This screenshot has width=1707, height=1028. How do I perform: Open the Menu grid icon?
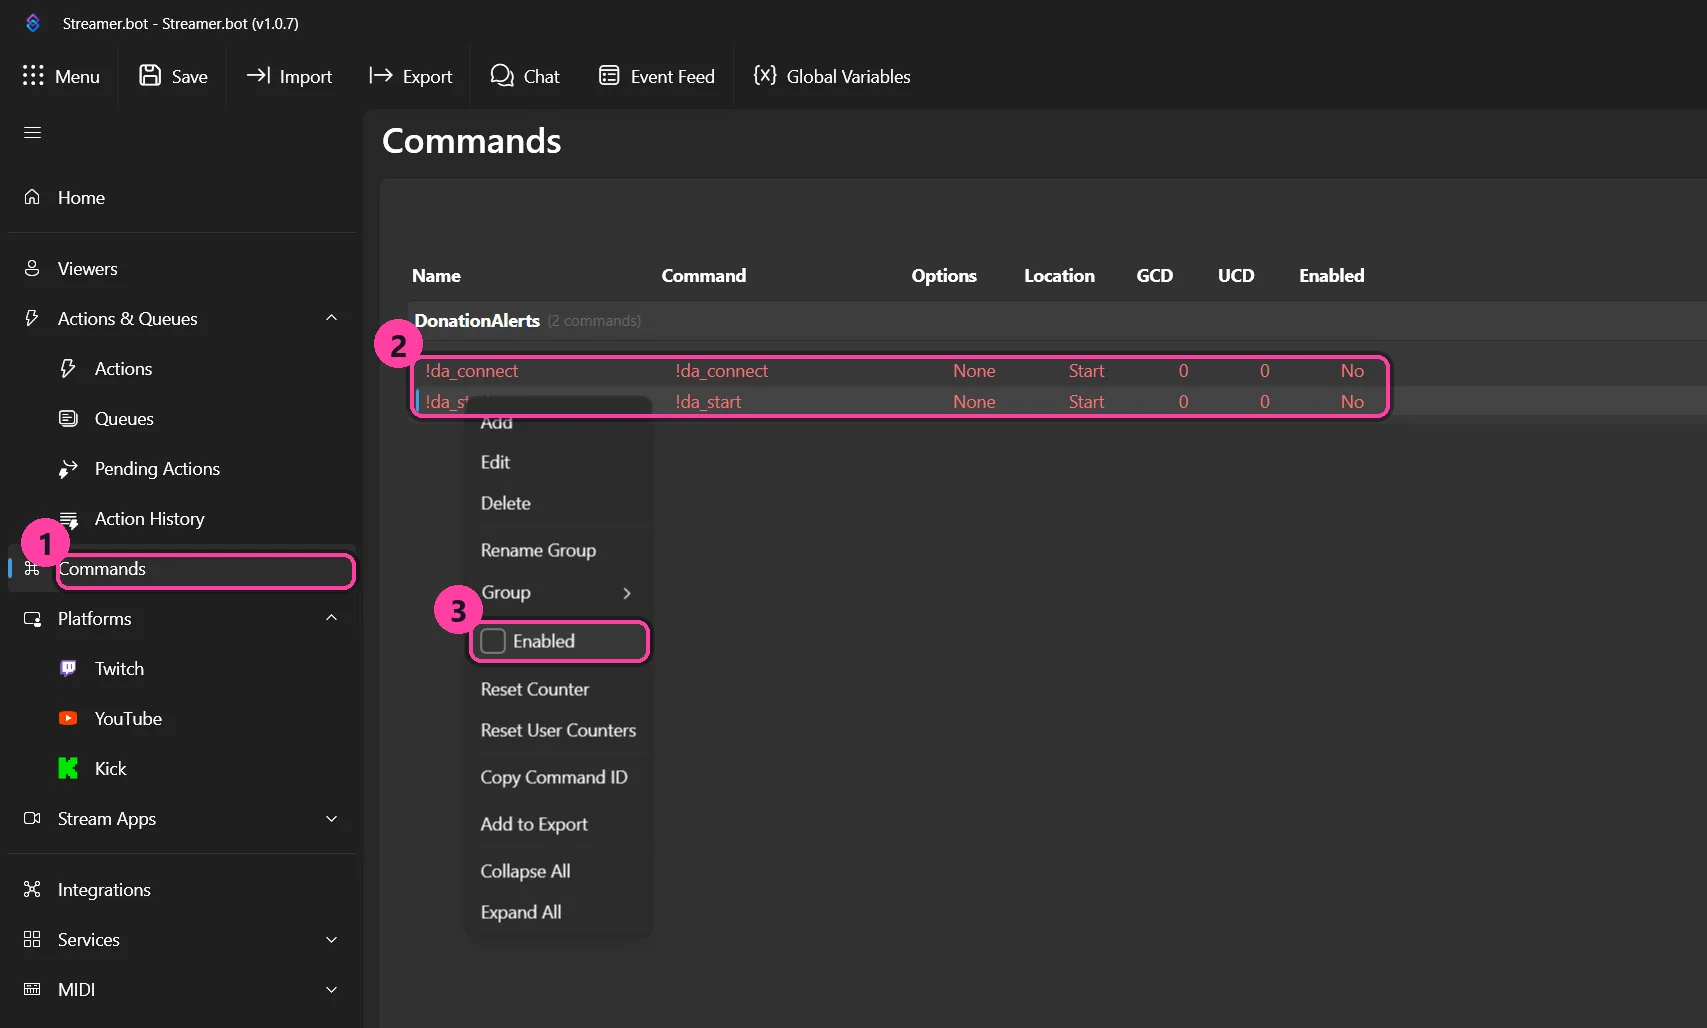(x=33, y=76)
